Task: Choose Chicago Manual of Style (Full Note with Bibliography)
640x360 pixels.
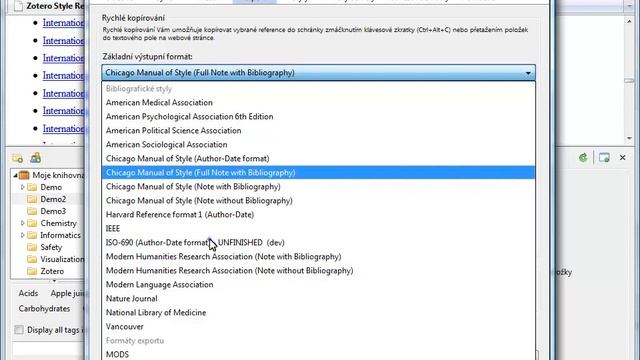Action: [318, 172]
